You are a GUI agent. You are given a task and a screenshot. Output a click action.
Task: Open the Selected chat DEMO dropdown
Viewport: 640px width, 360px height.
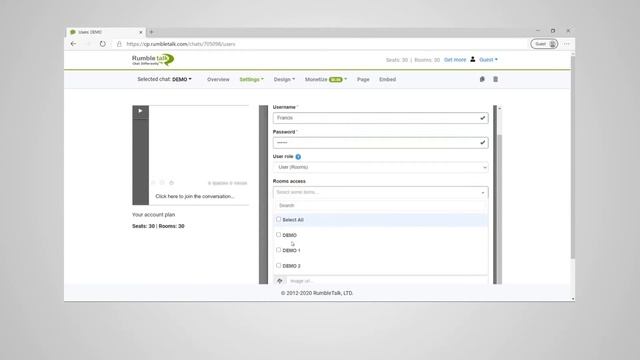click(164, 79)
